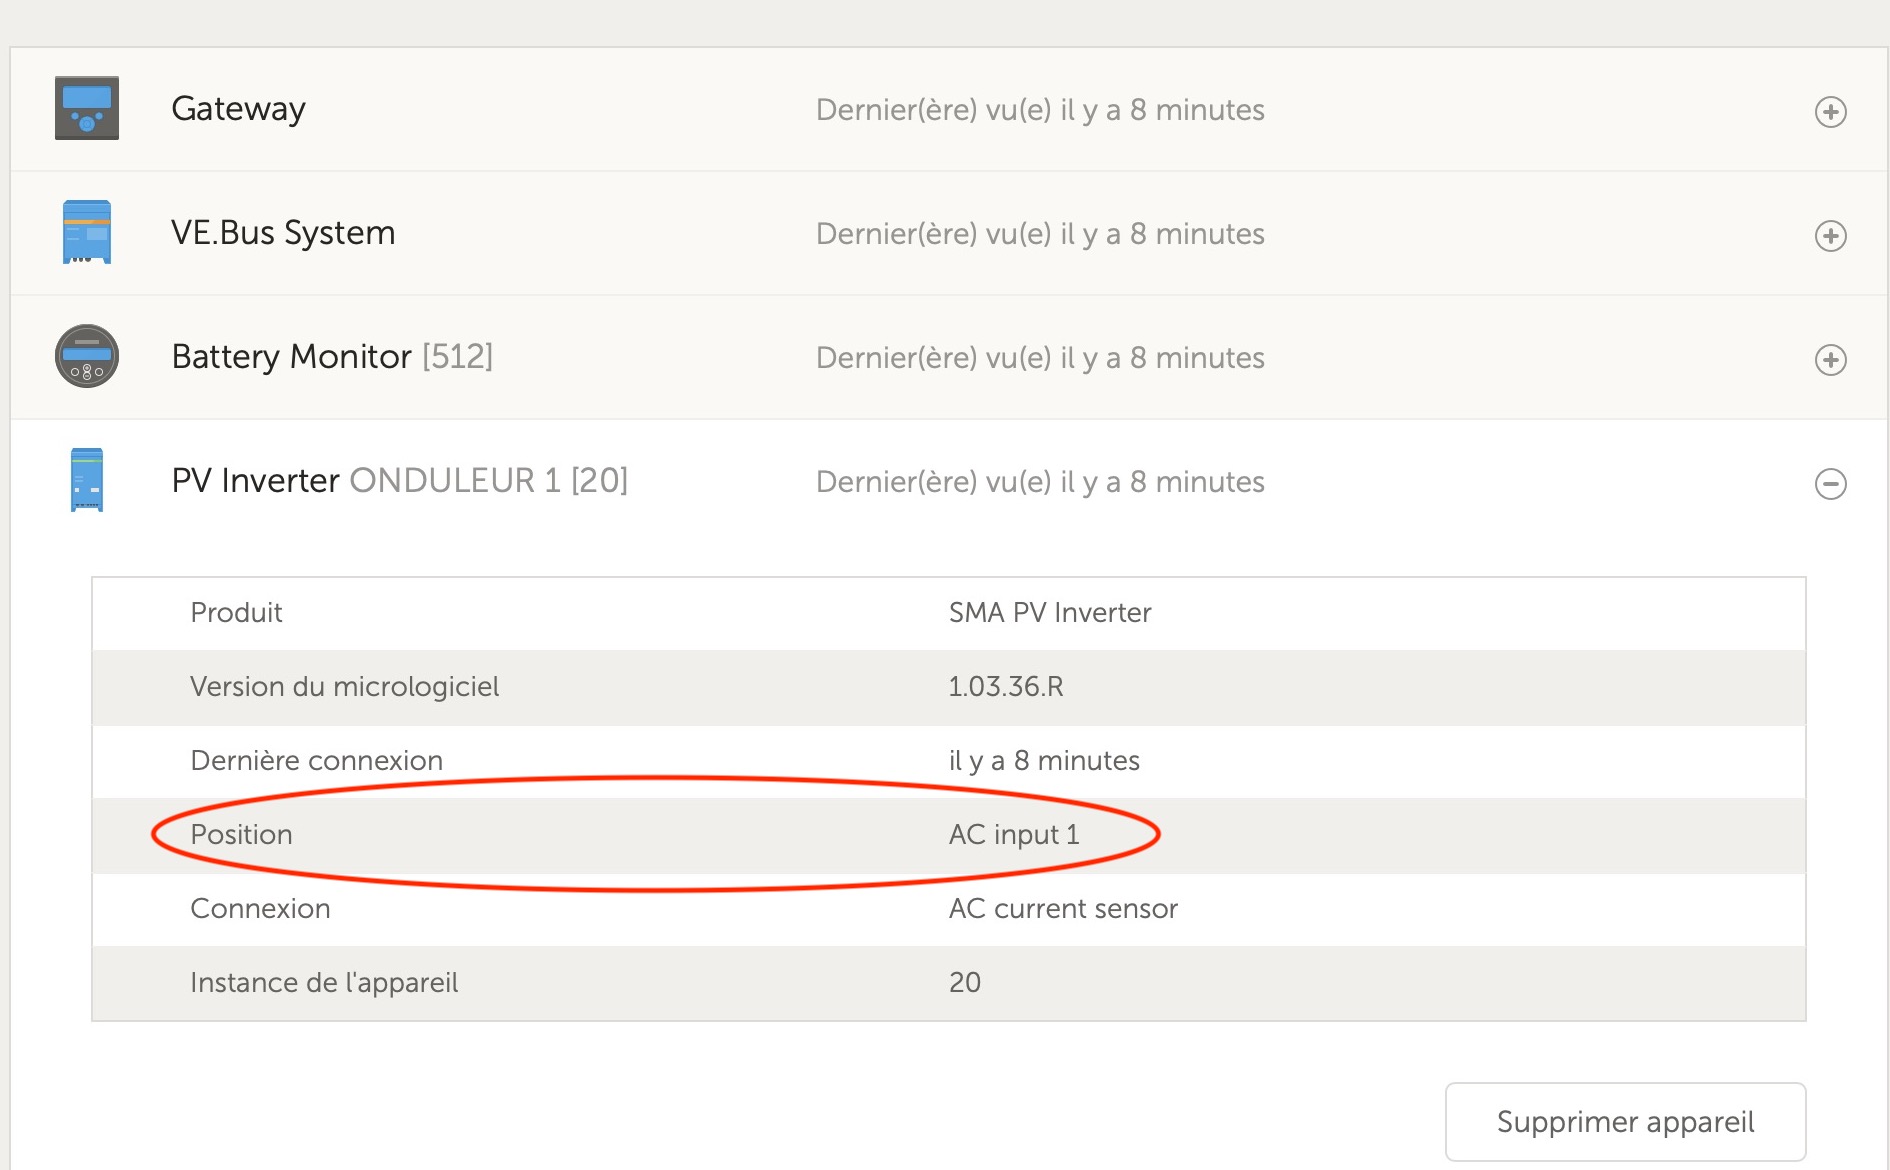Image resolution: width=1890 pixels, height=1170 pixels.
Task: Select the AC input 1 value
Action: tap(1014, 834)
